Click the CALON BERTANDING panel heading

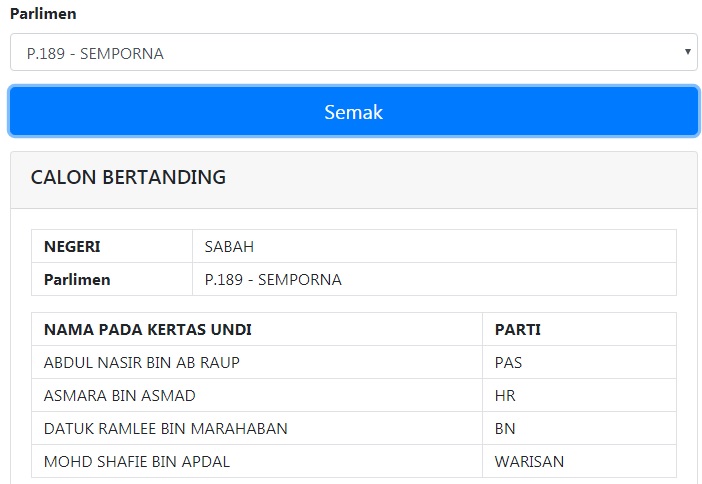coord(128,178)
